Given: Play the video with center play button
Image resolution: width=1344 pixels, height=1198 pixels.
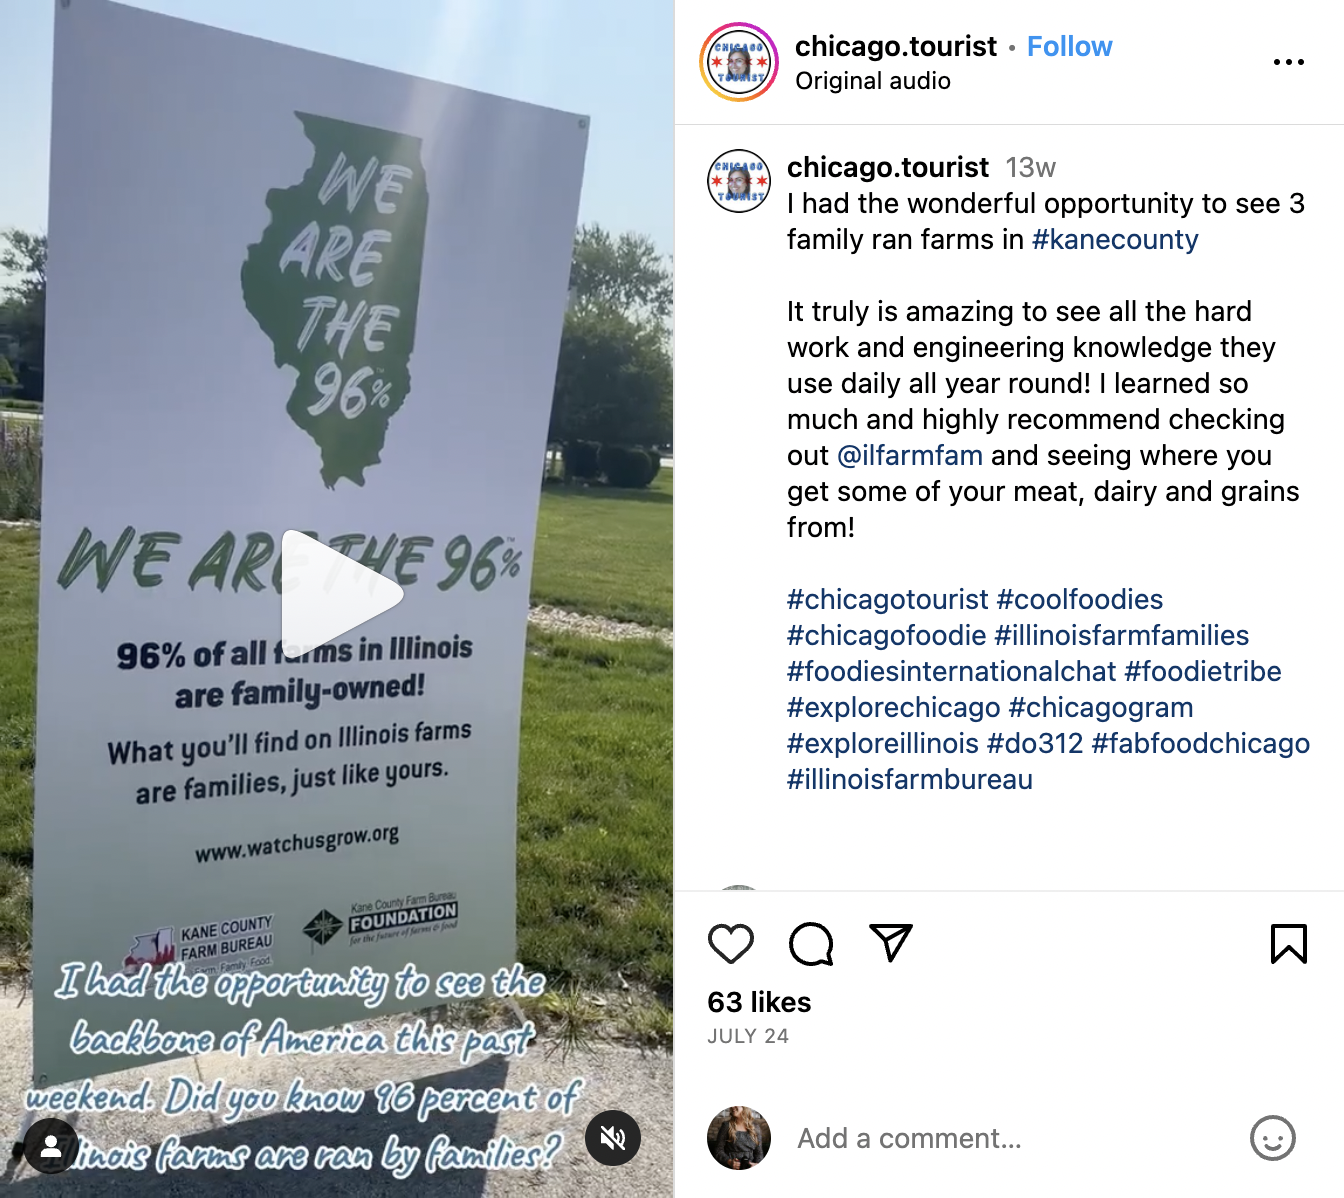Looking at the screenshot, I should tap(338, 593).
